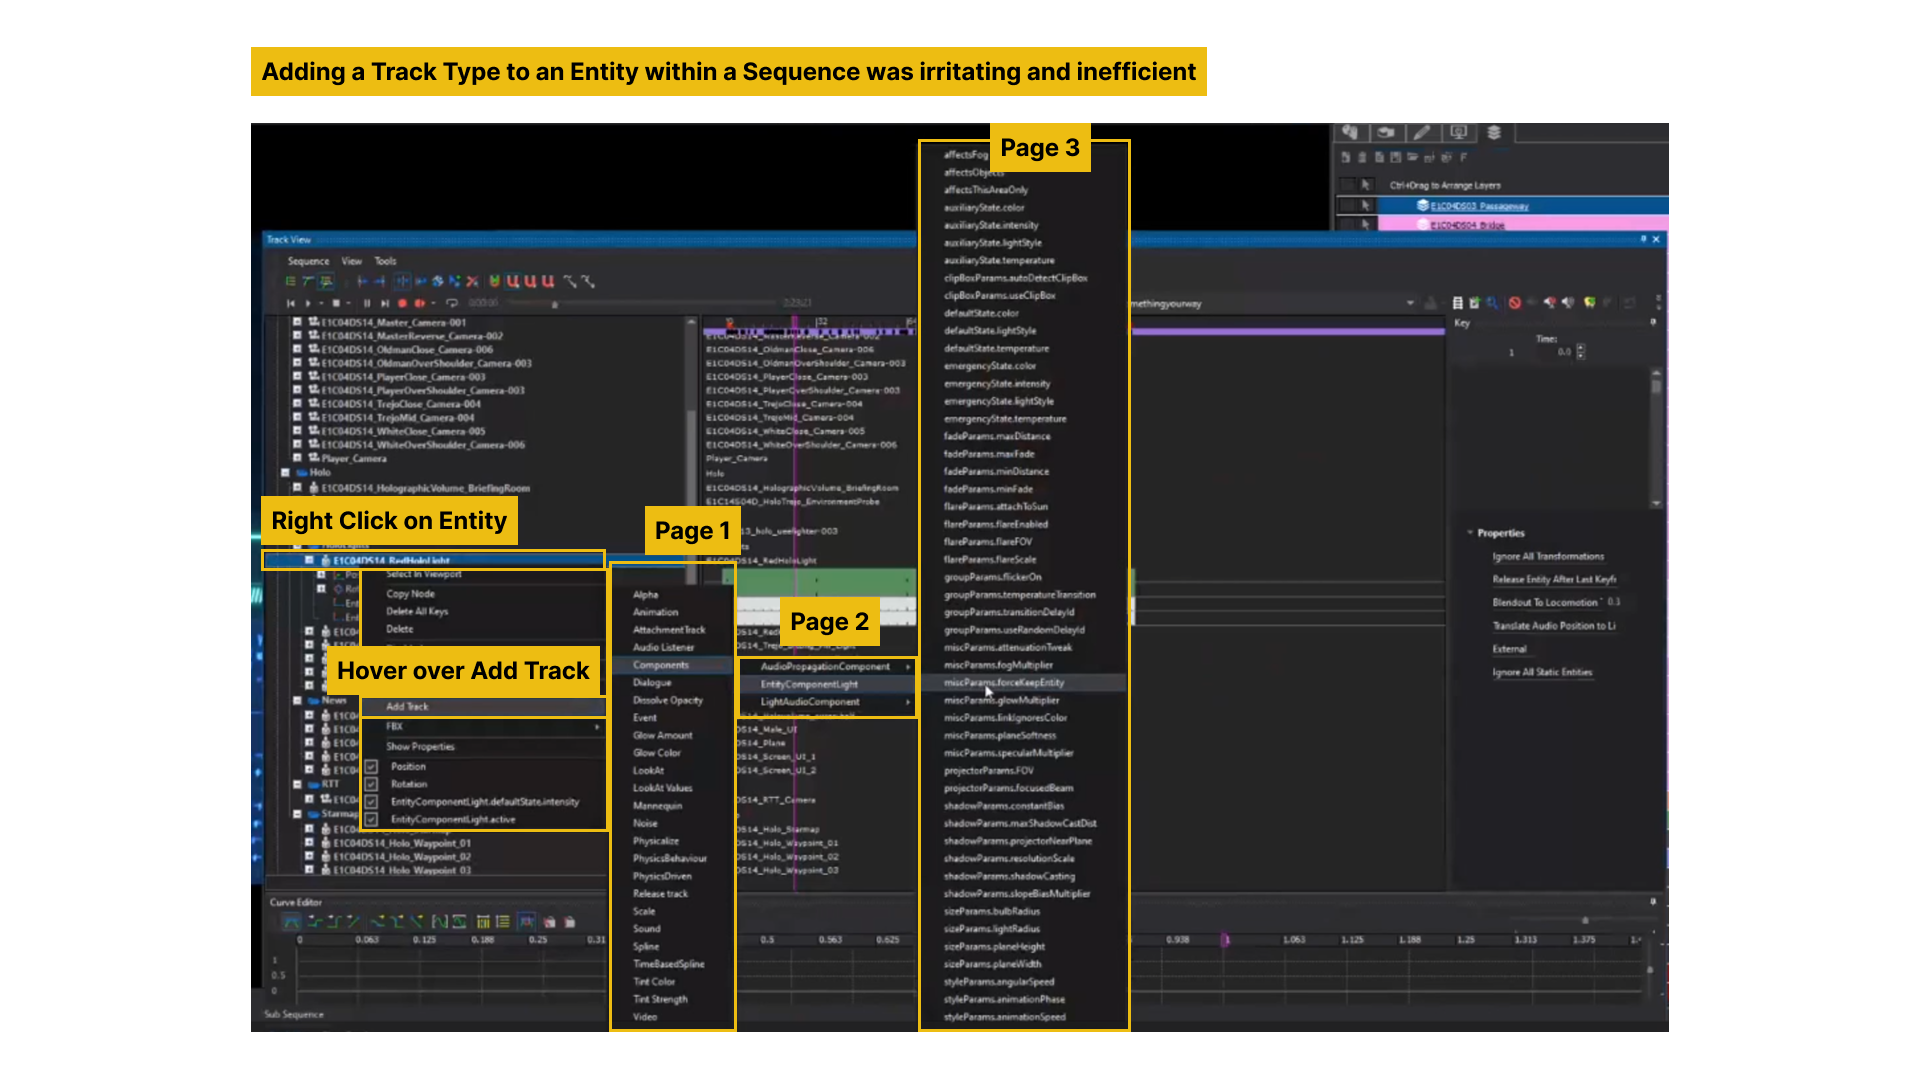Image resolution: width=1920 pixels, height=1080 pixels.
Task: Collapse the Properties section
Action: click(x=1470, y=533)
